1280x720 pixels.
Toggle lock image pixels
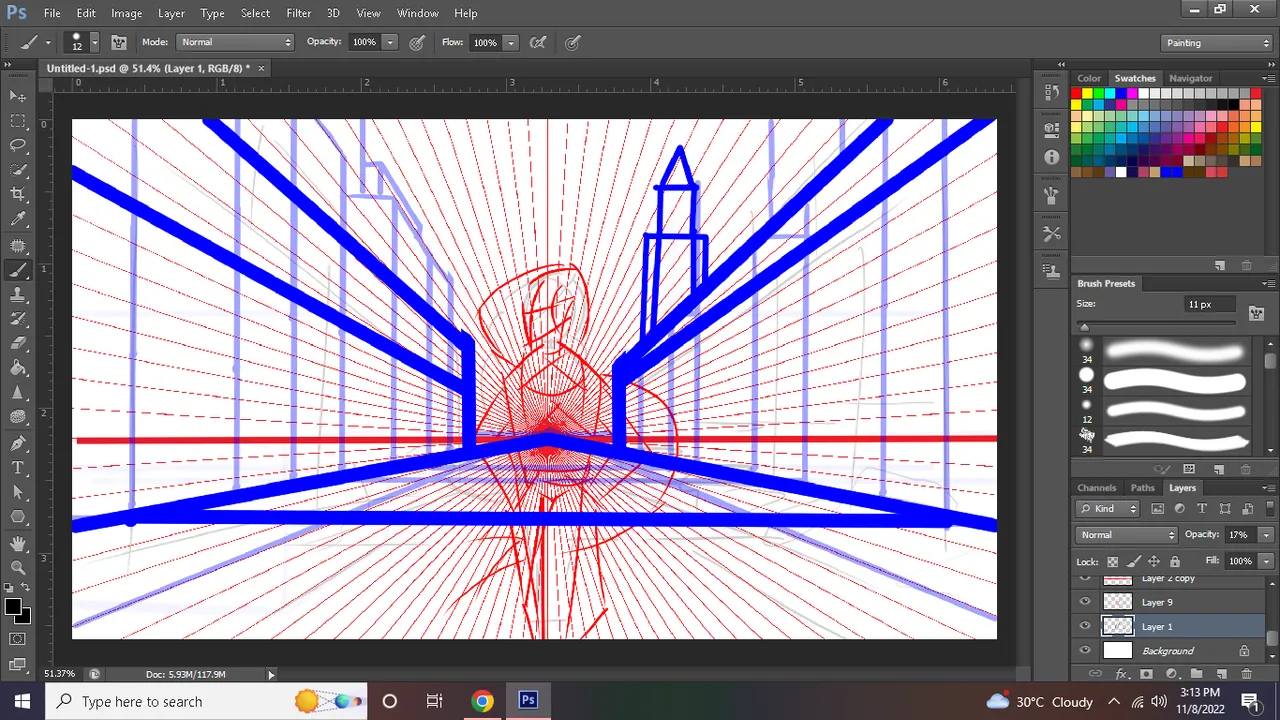1133,561
